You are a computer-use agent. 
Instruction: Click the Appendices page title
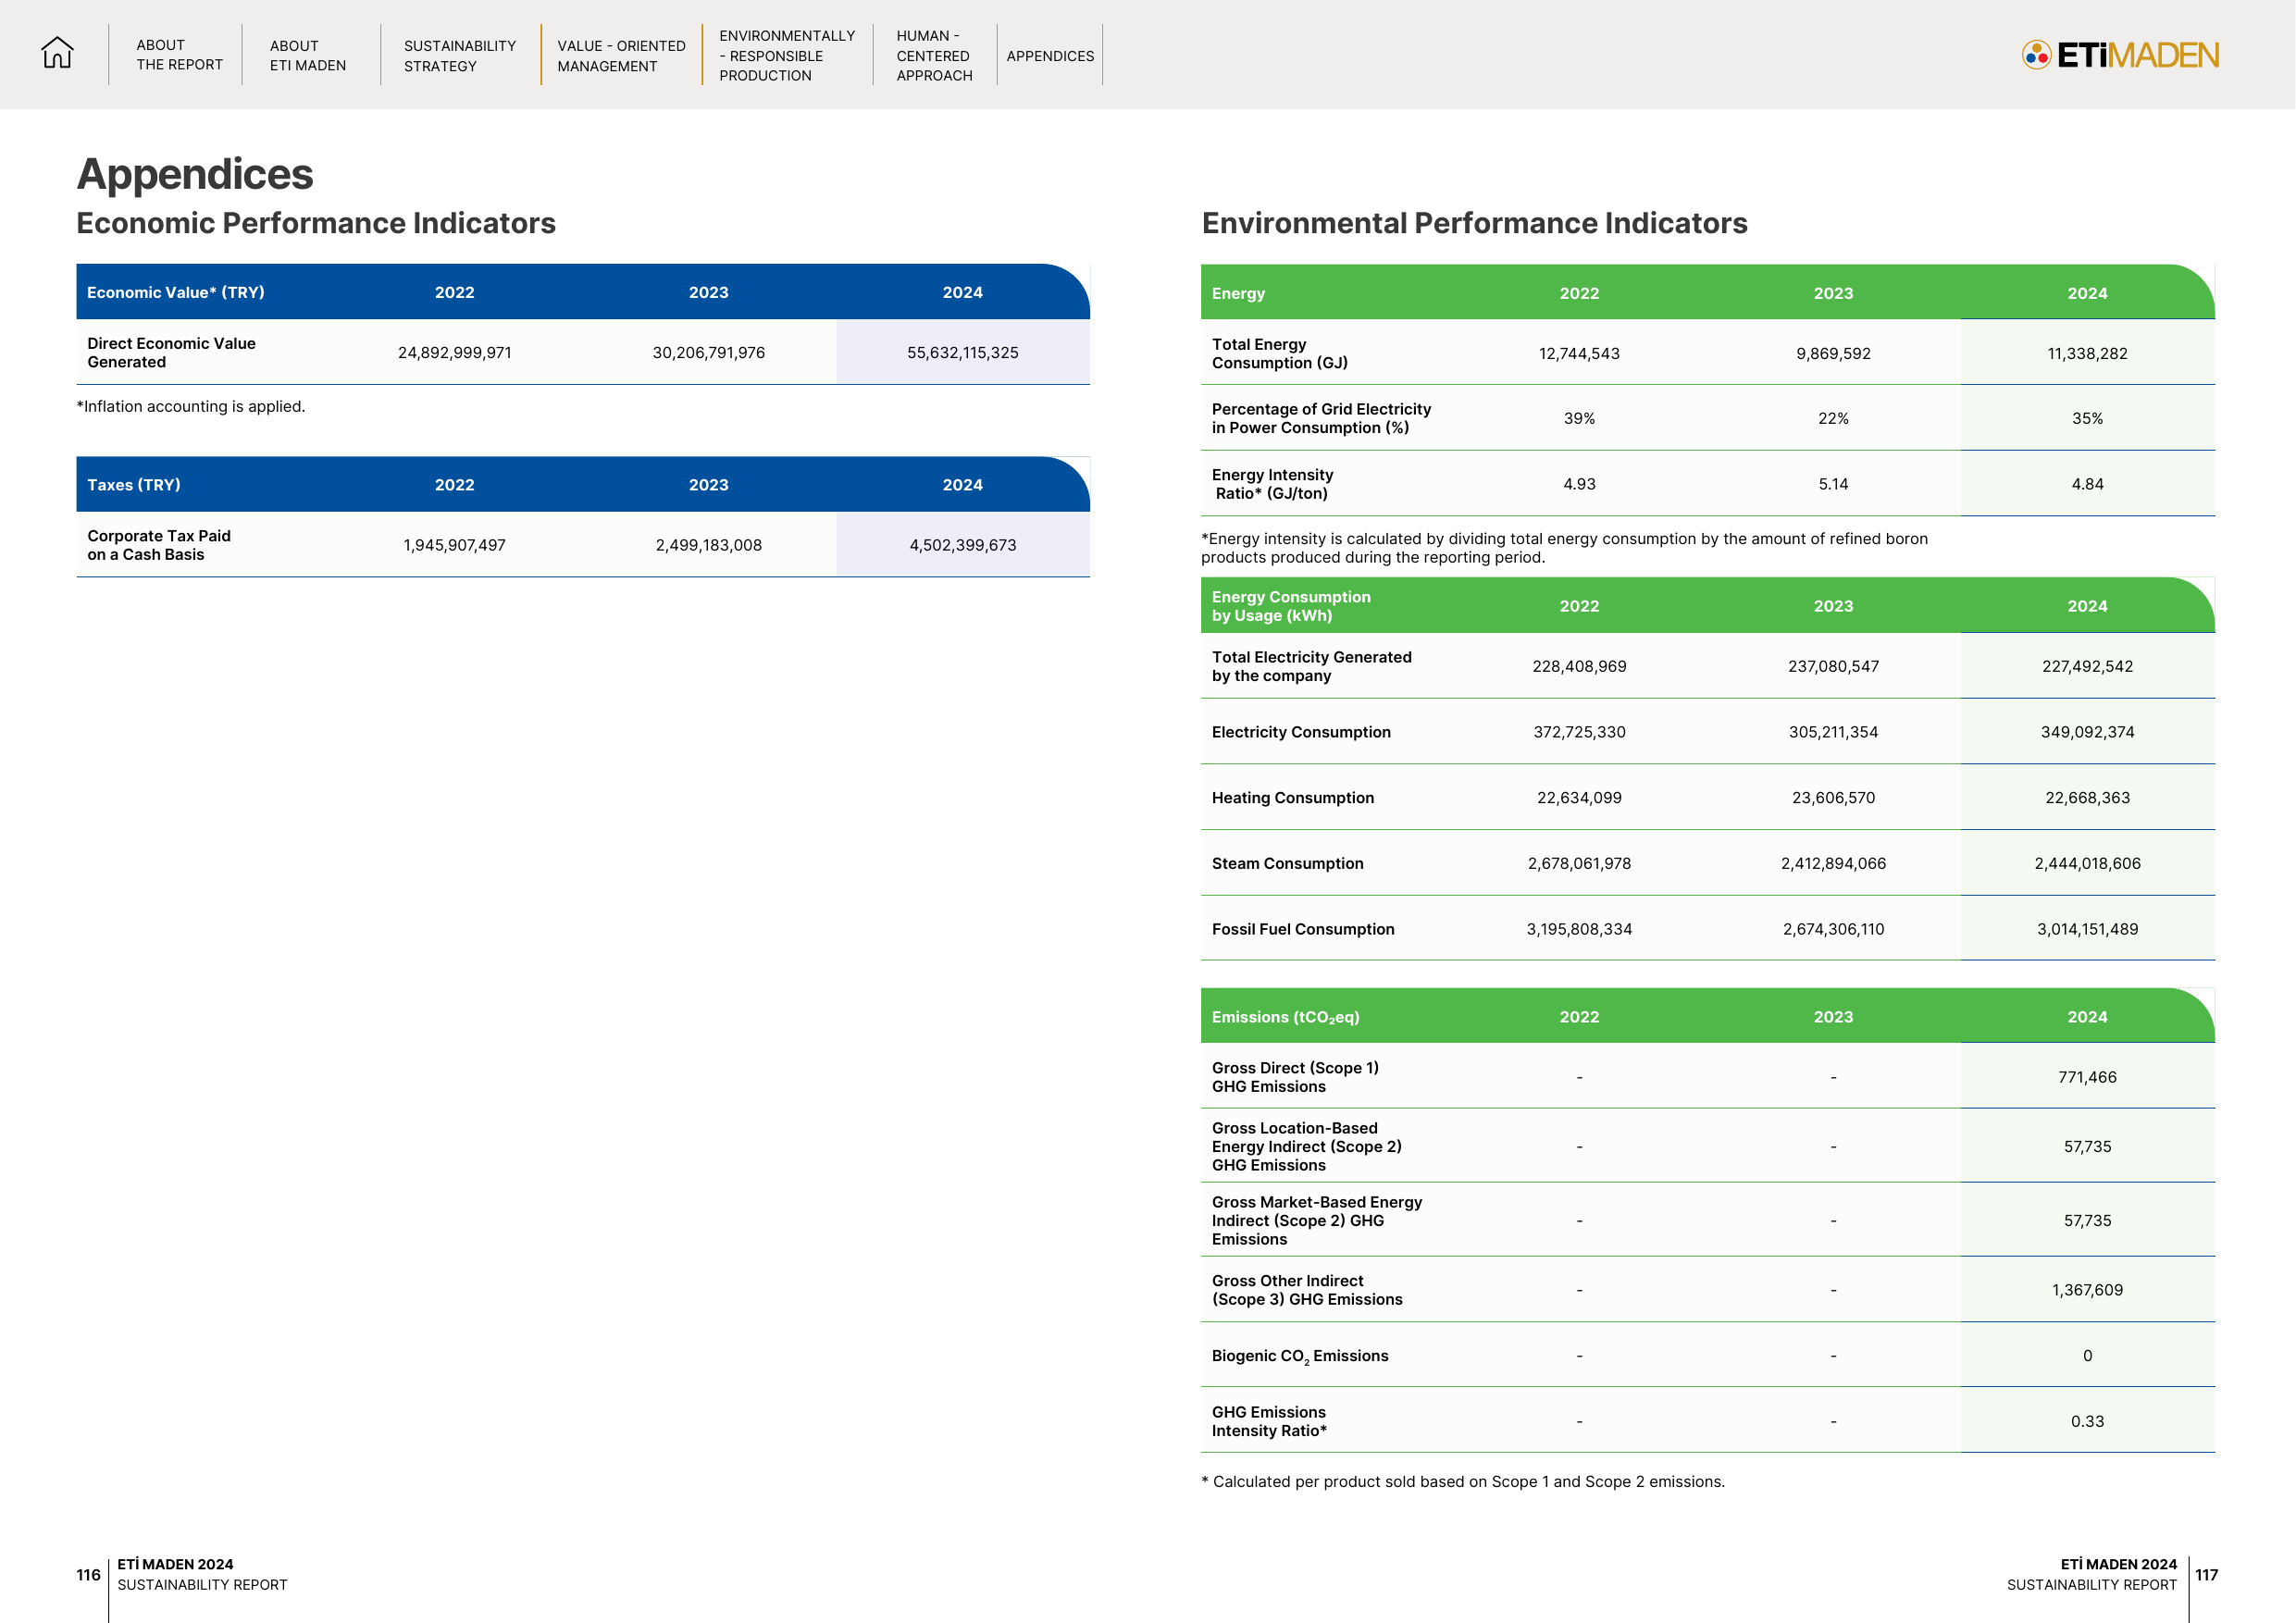pyautogui.click(x=195, y=174)
